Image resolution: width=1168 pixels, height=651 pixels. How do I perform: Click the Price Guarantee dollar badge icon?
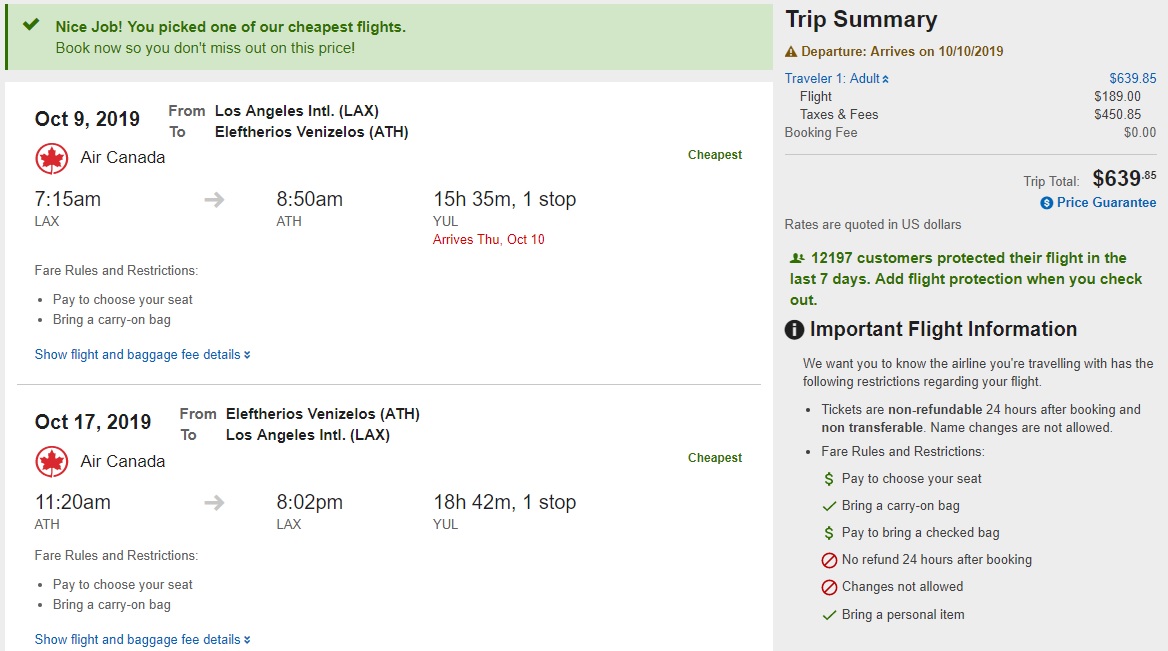[x=1046, y=203]
